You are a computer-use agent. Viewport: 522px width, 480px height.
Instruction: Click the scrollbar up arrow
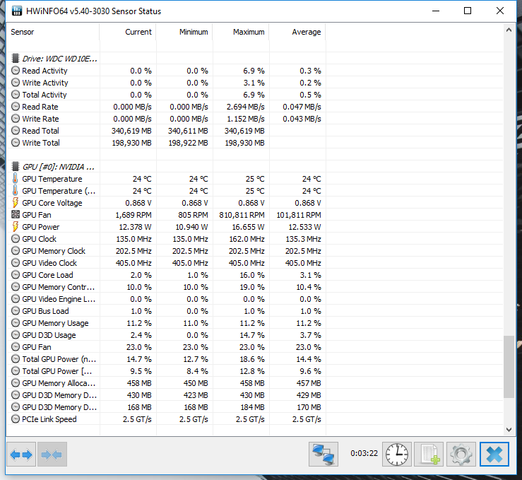point(509,30)
